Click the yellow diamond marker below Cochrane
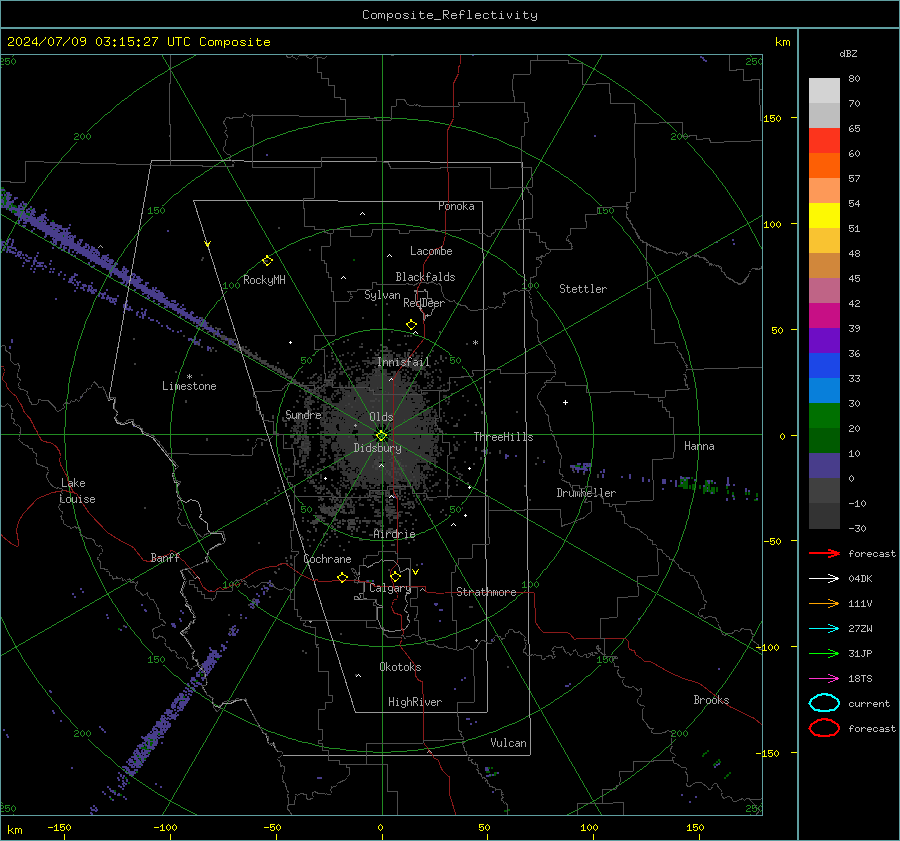The image size is (900, 841). (x=343, y=578)
